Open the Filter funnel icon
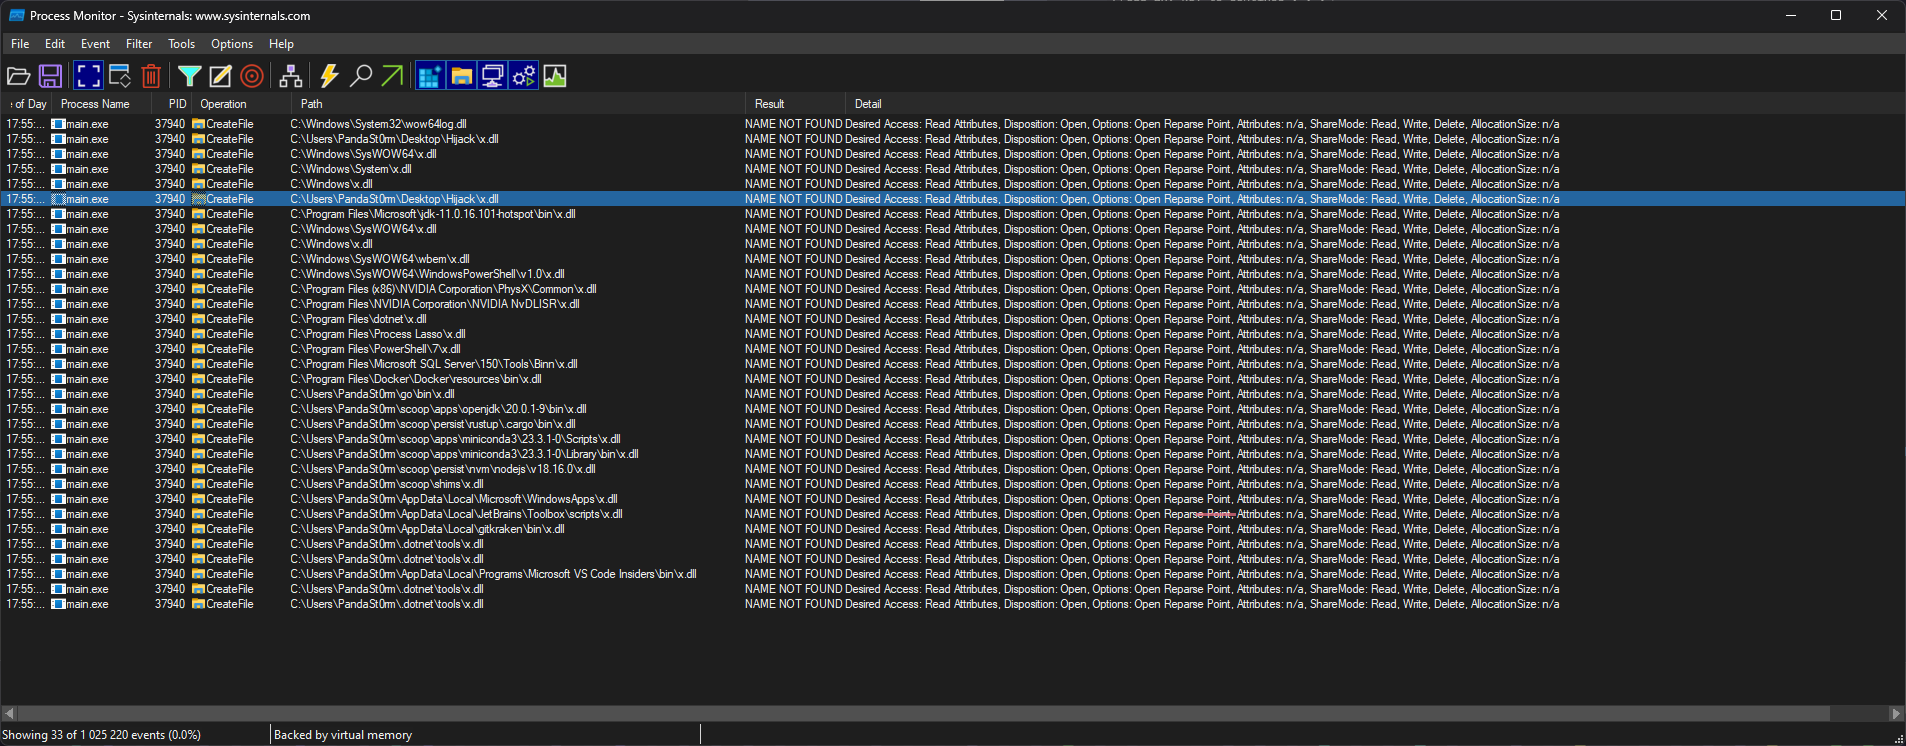Viewport: 1906px width, 746px height. pos(189,76)
